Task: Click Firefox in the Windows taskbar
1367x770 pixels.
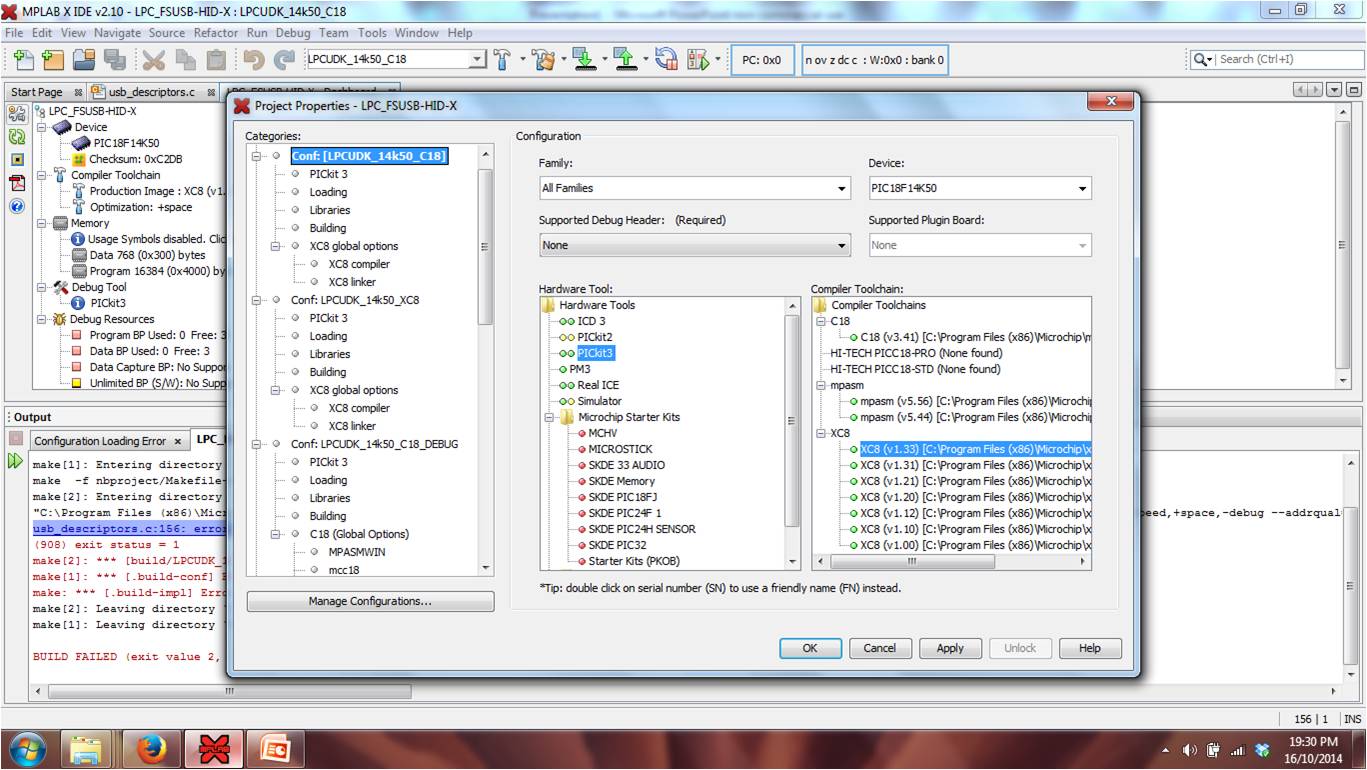Action: (152, 749)
